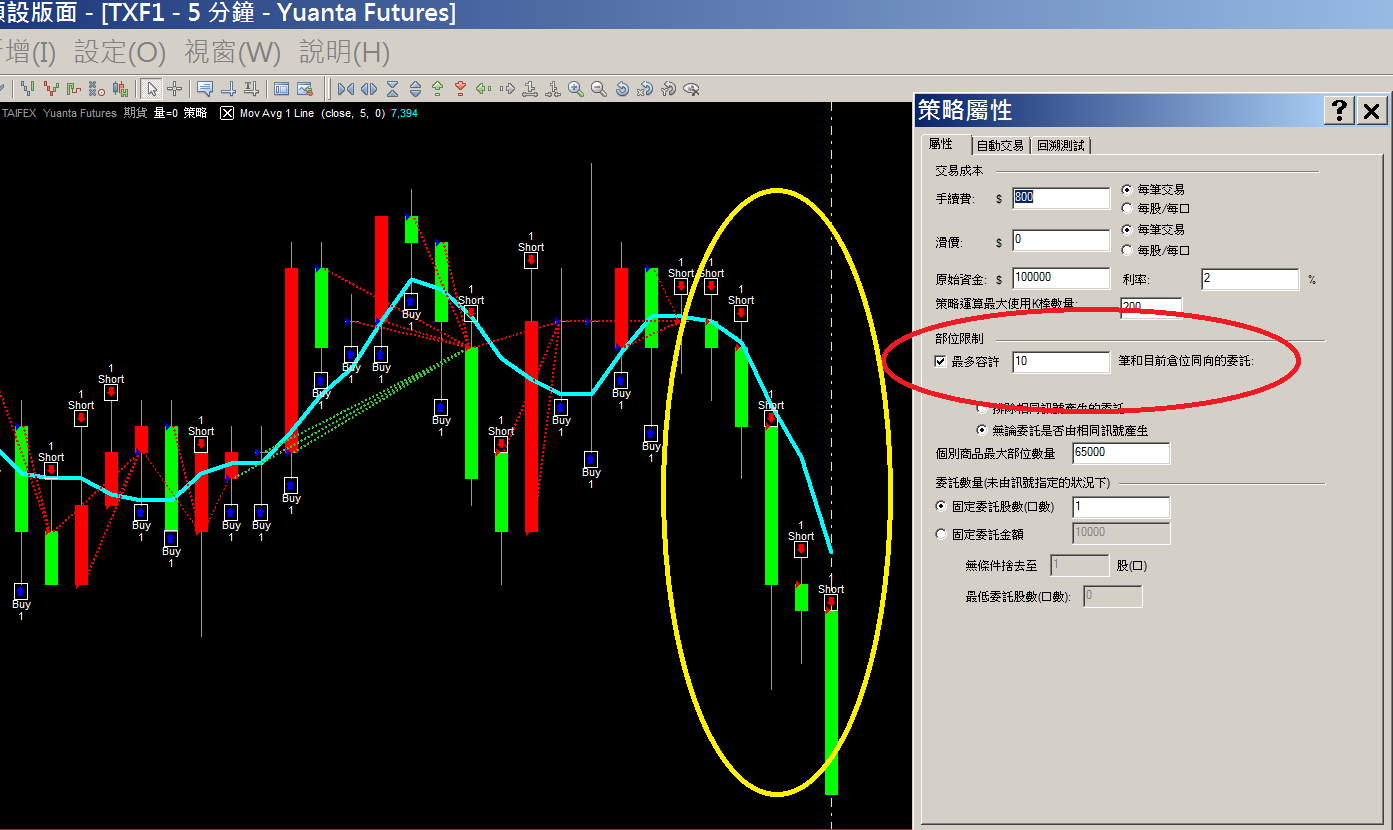
Task: Close the 策略屬性 dialog
Action: [x=1372, y=110]
